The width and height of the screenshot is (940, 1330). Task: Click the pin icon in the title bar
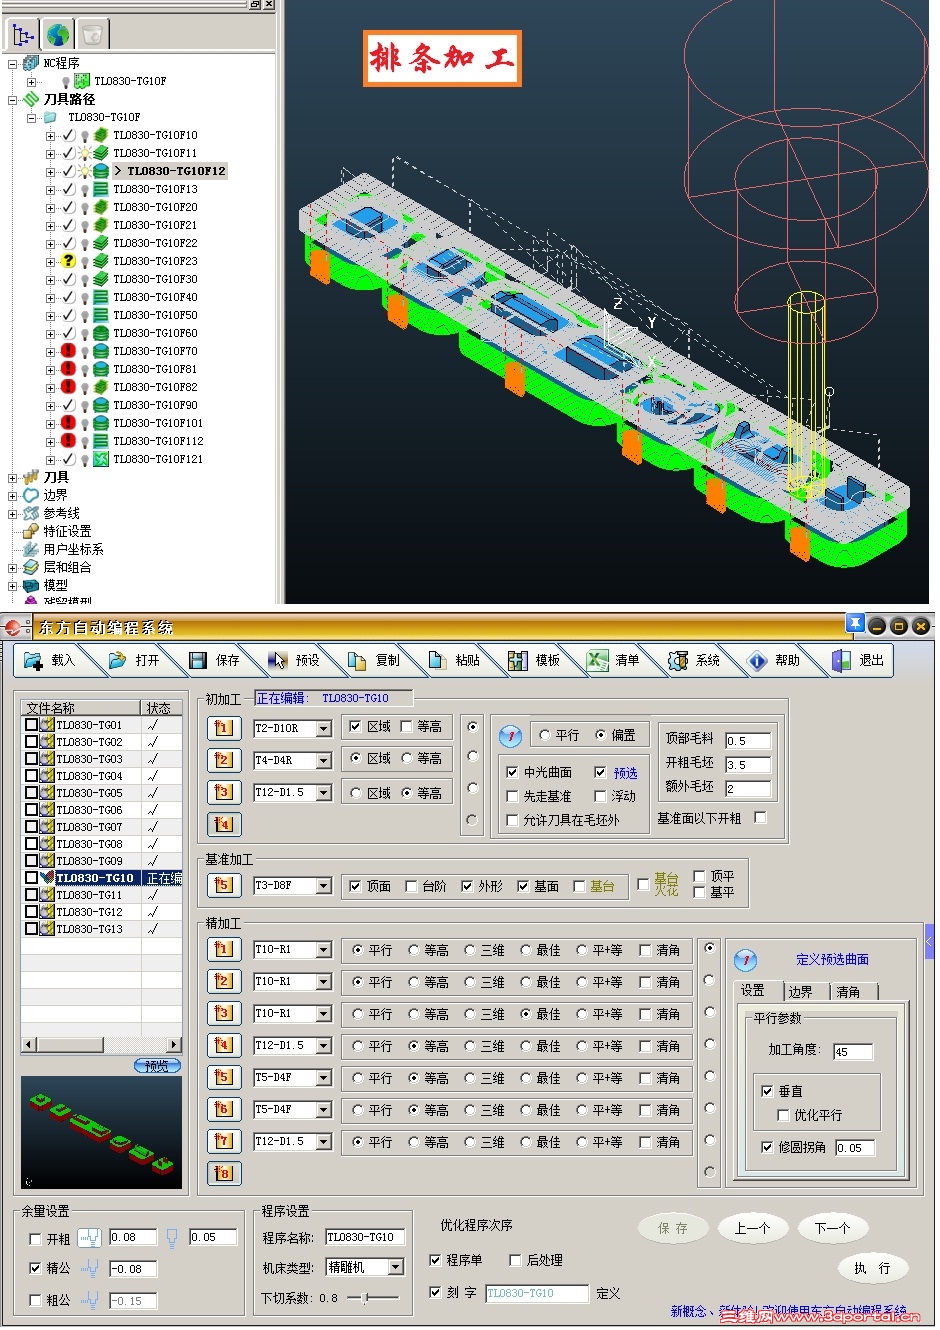855,624
